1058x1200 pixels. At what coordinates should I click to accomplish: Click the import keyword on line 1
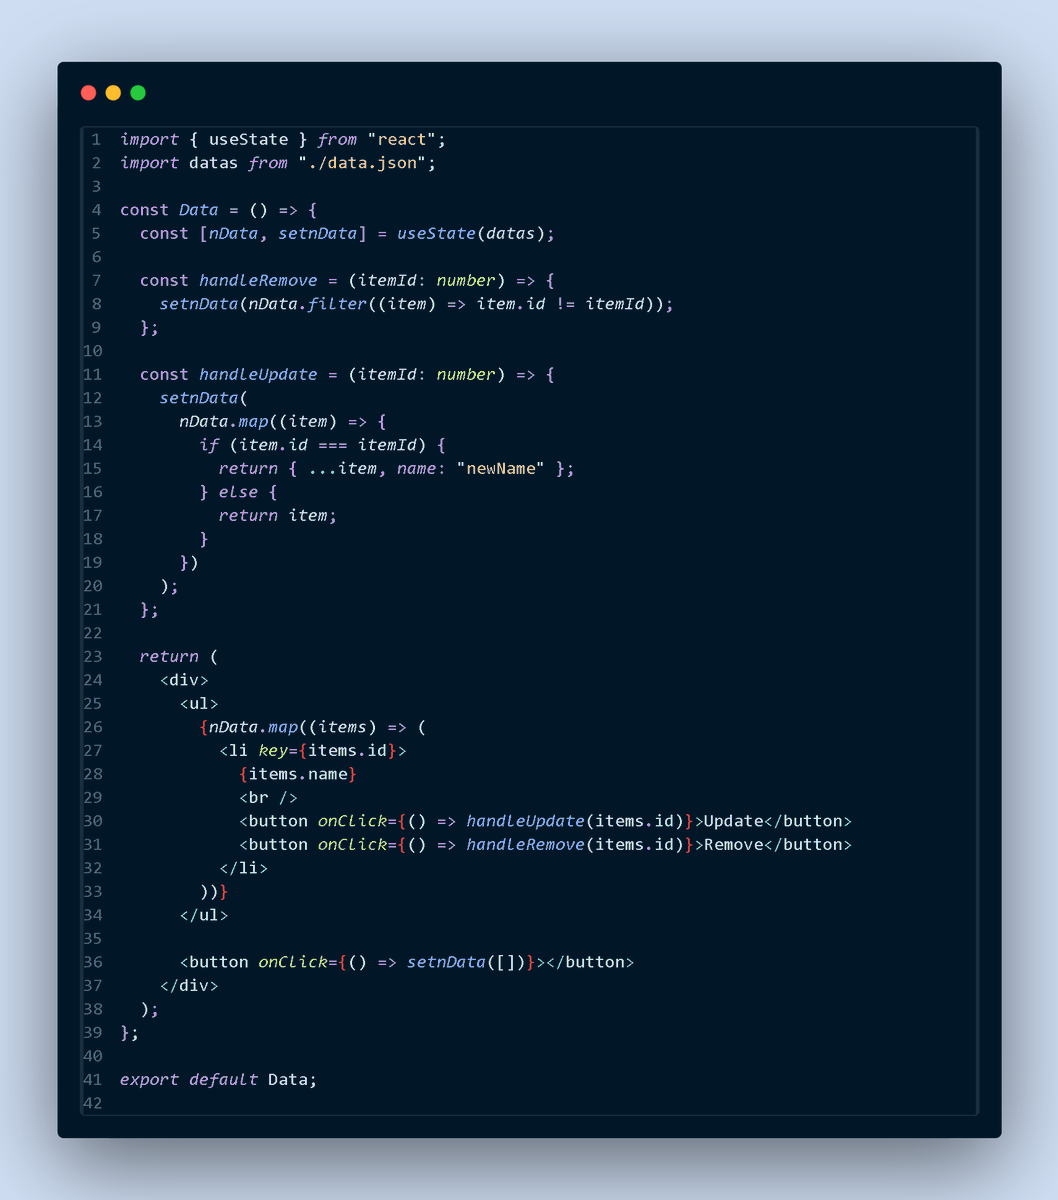point(150,139)
